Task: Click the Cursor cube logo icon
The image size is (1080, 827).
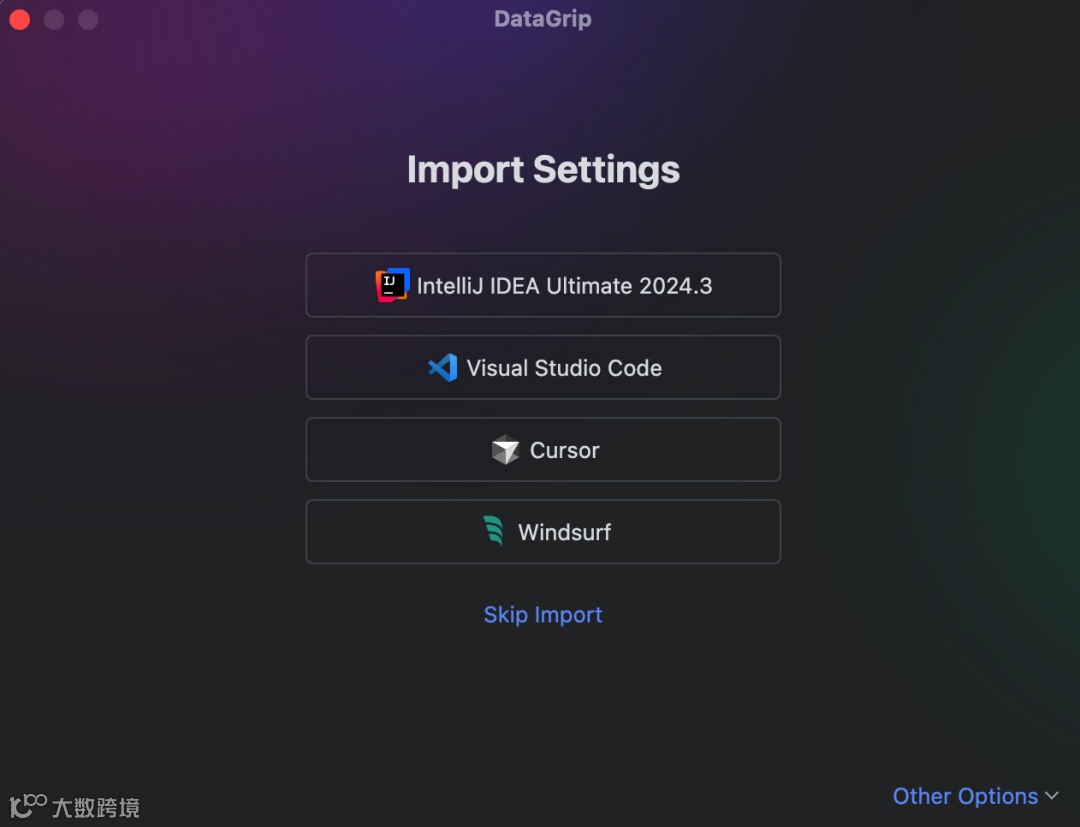Action: (505, 450)
